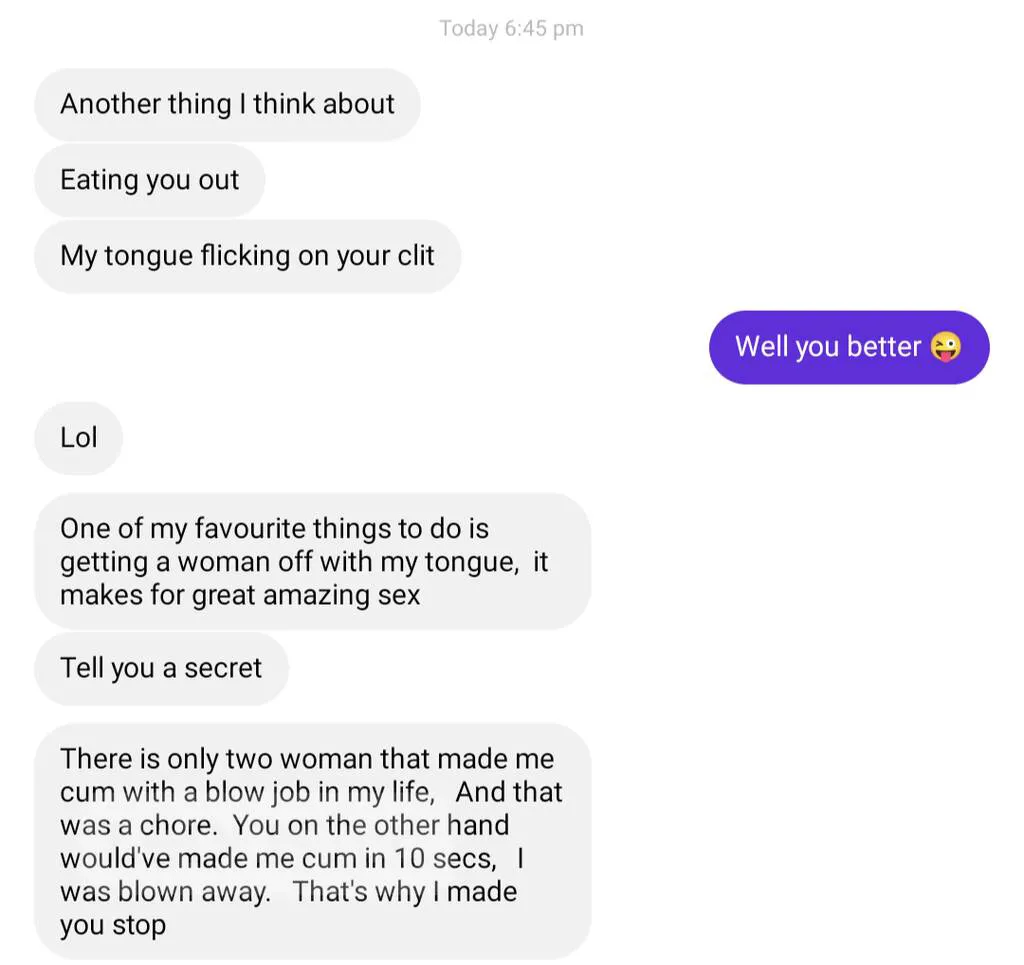Click the word "Well" in purple bubble
The image size is (1024, 965).
point(761,347)
